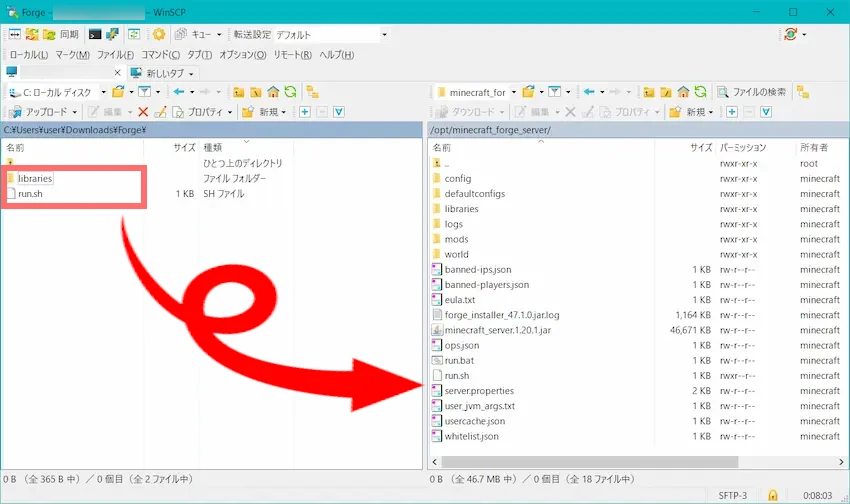Open the オプション(O) menu
Screen dimensions: 850x504
point(243,55)
